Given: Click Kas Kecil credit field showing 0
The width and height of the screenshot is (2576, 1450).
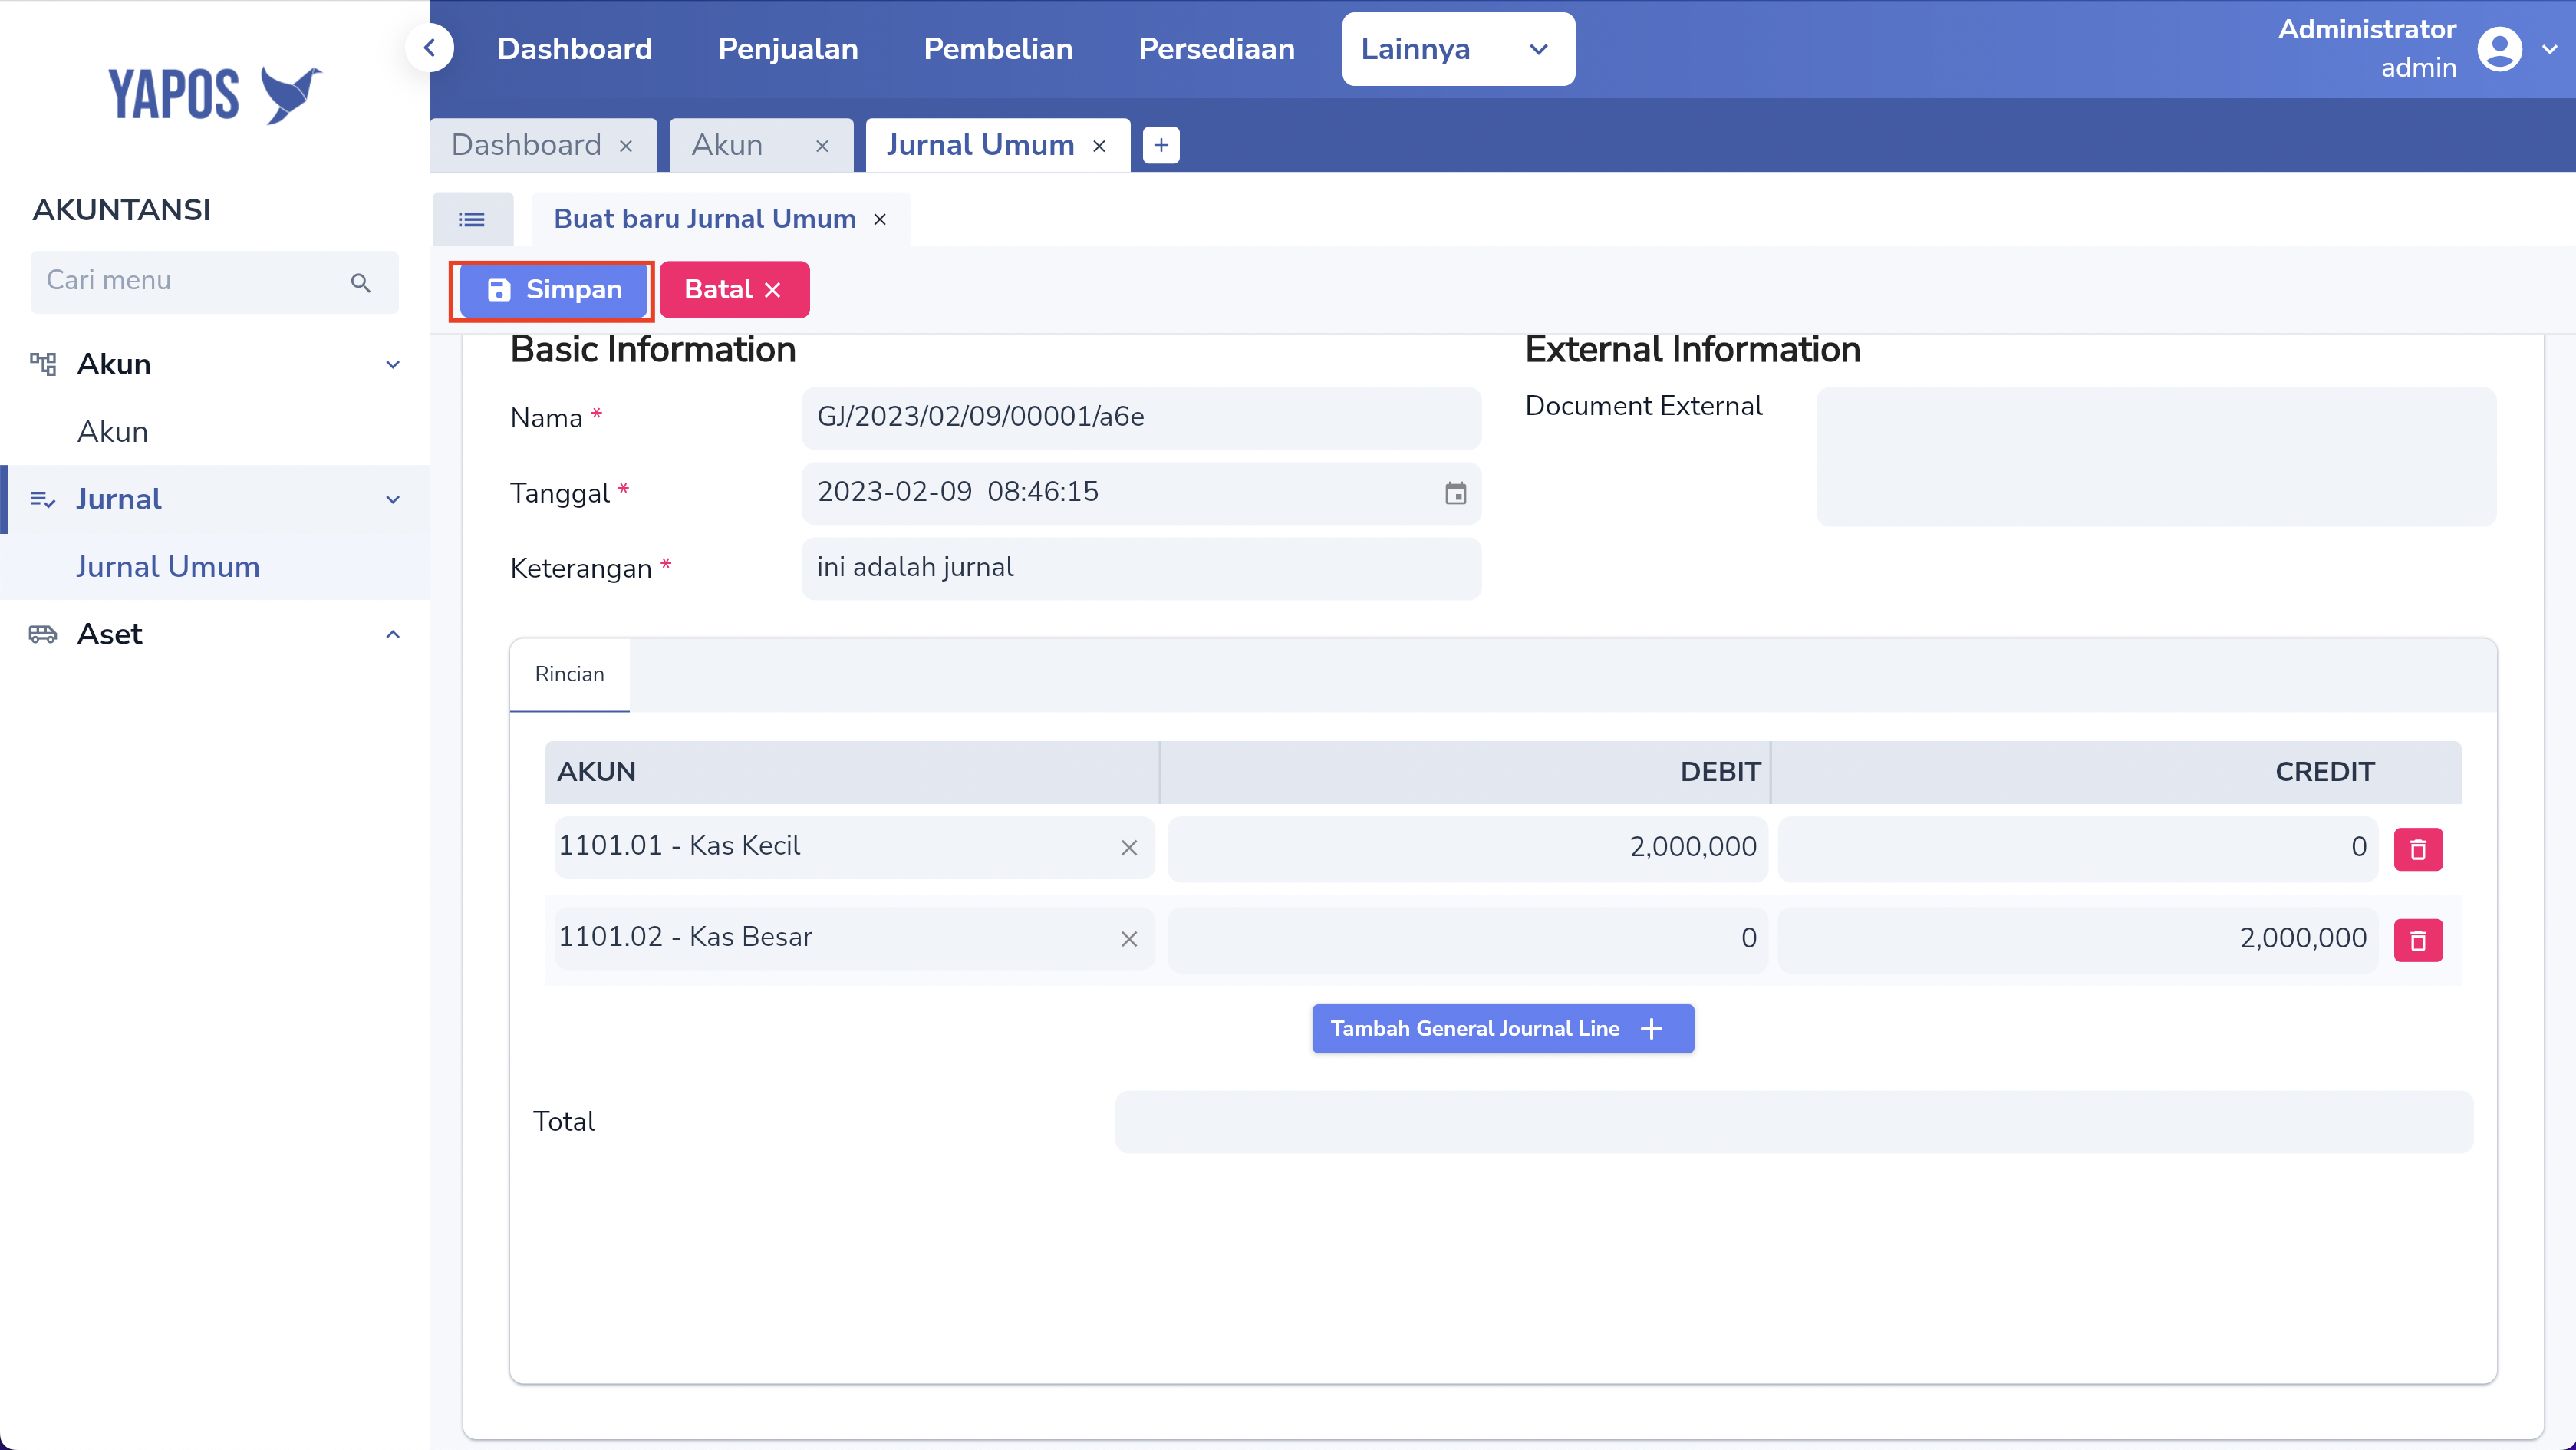Looking at the screenshot, I should pyautogui.click(x=2077, y=848).
